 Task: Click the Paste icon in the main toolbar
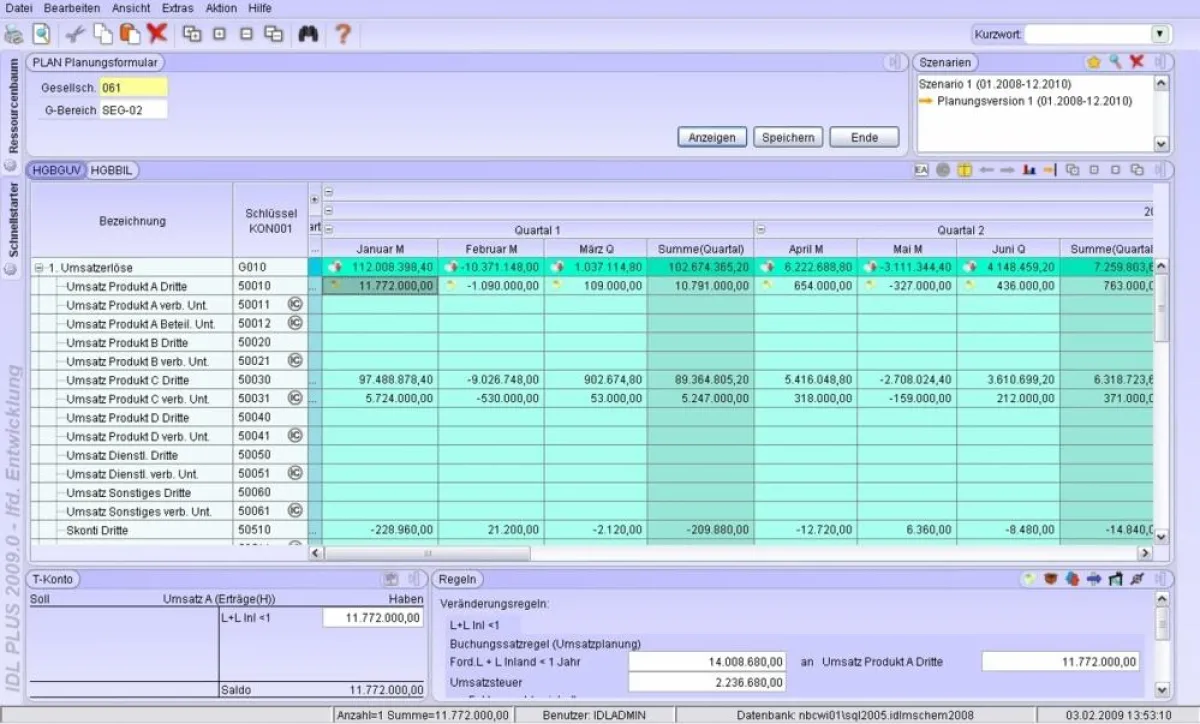tap(131, 33)
